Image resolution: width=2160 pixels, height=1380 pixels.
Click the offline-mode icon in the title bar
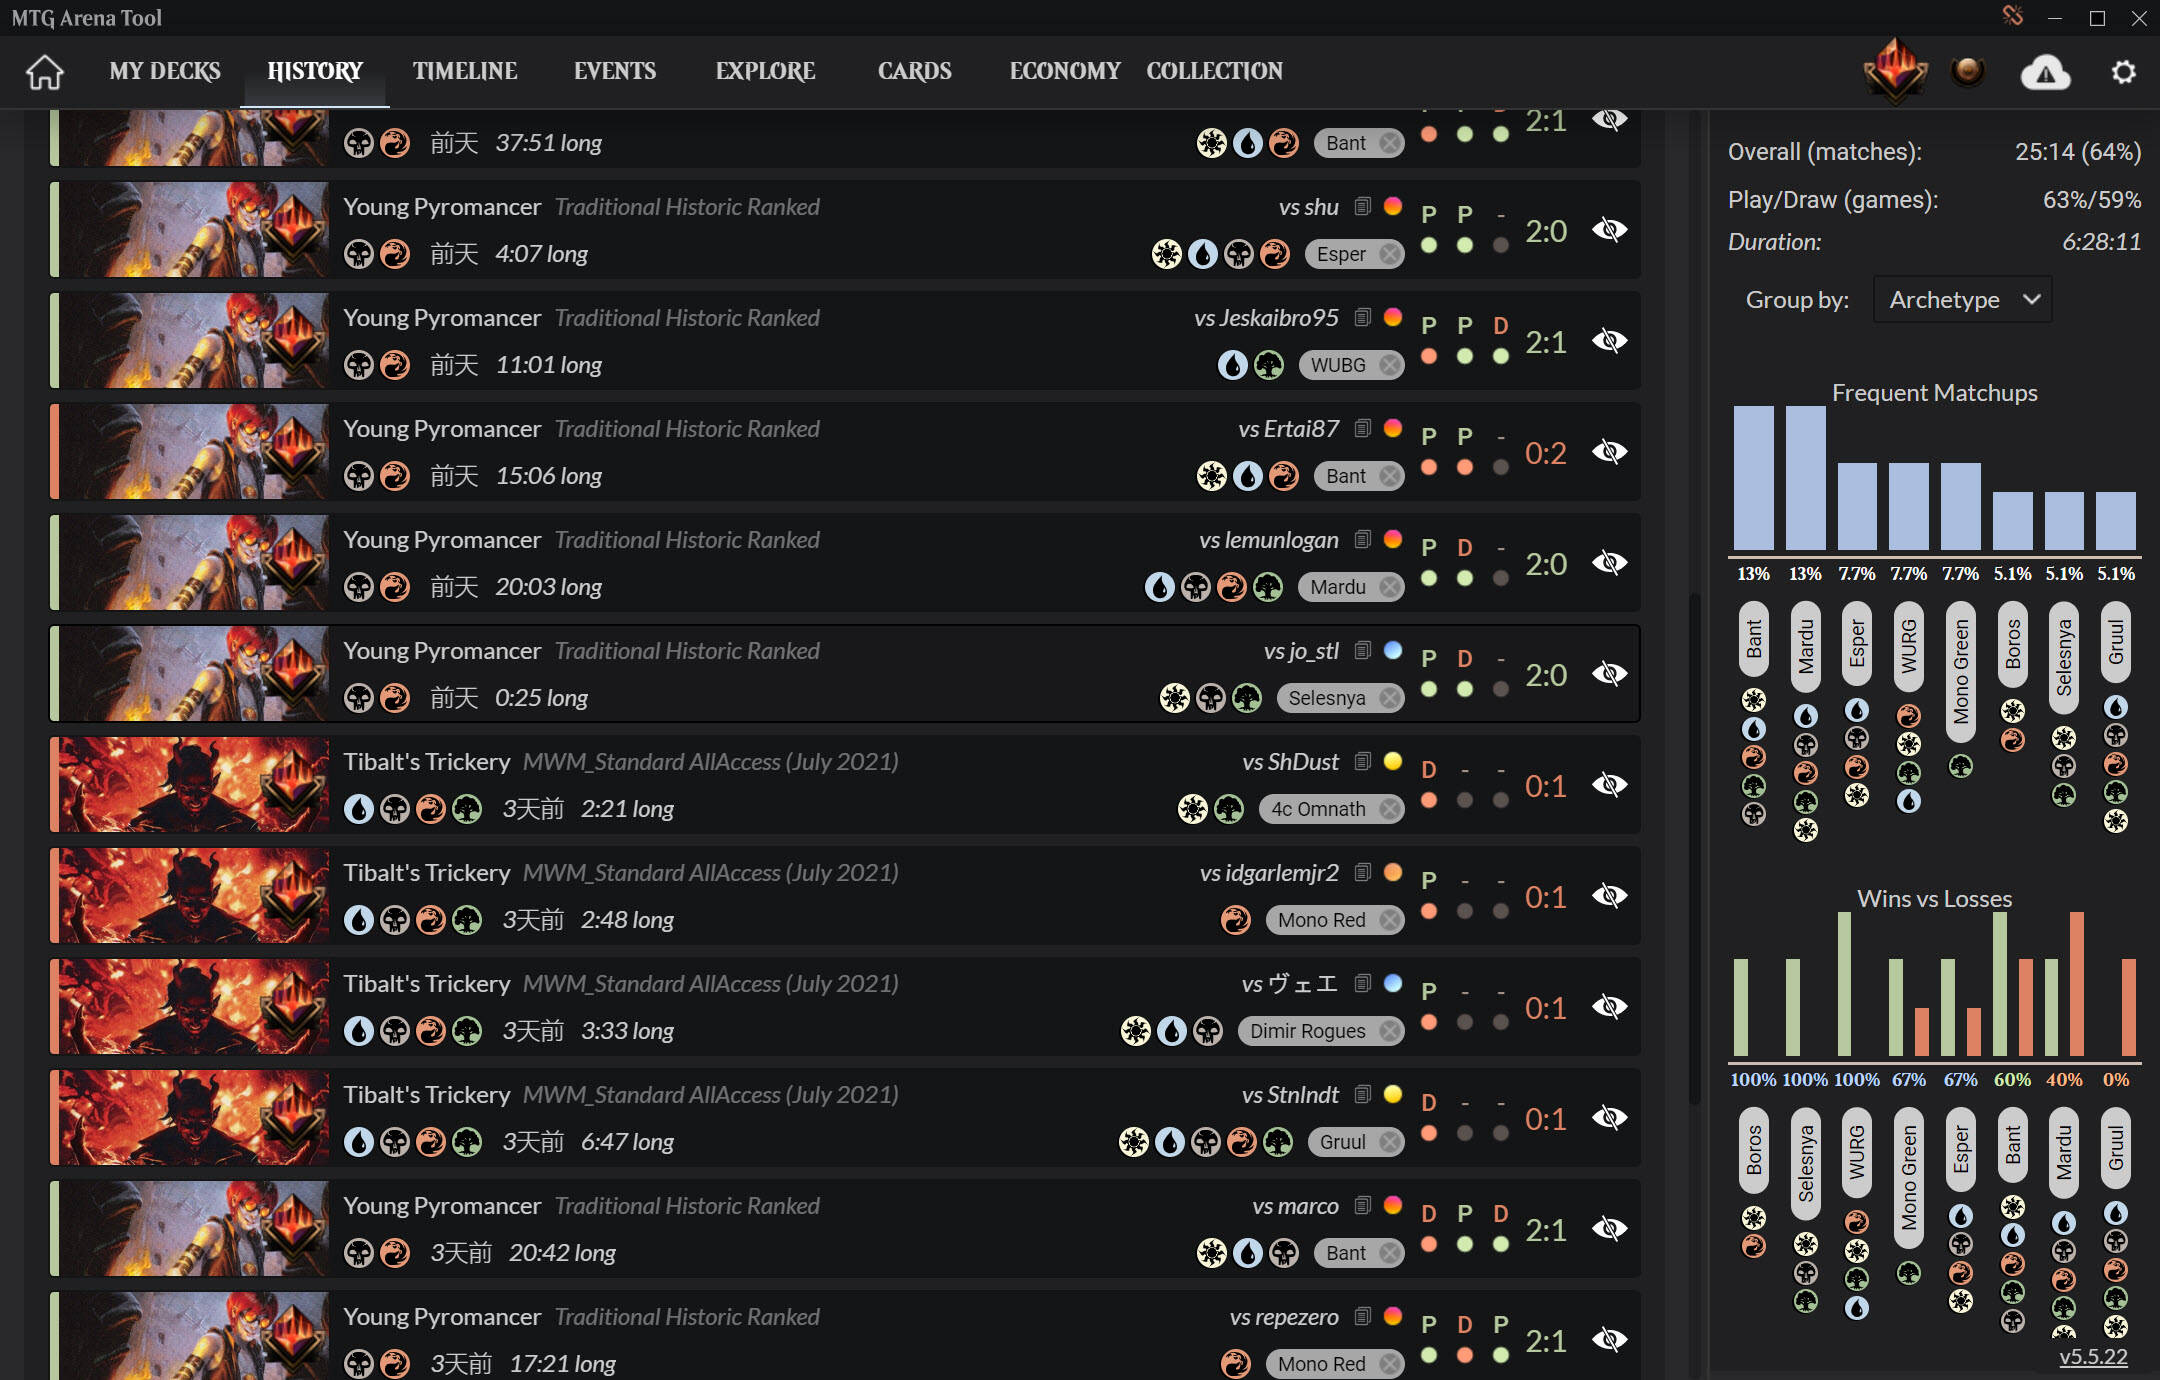(x=2013, y=16)
